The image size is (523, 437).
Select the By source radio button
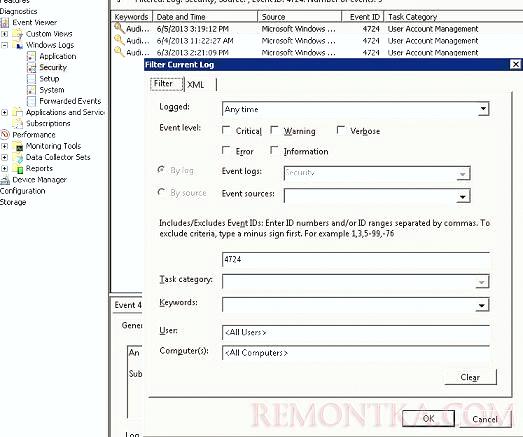pos(161,192)
